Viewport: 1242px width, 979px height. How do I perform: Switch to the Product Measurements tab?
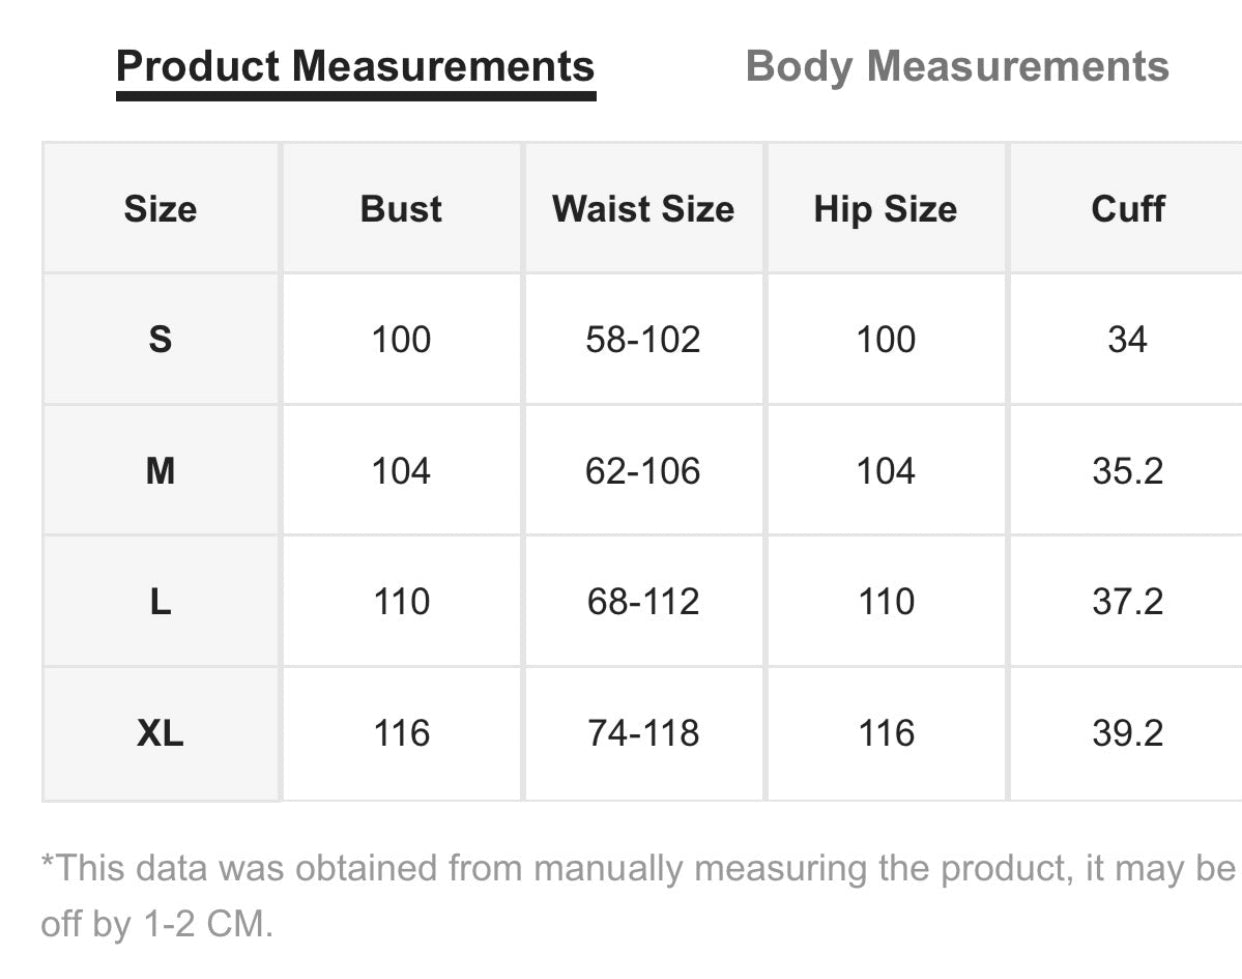click(355, 67)
